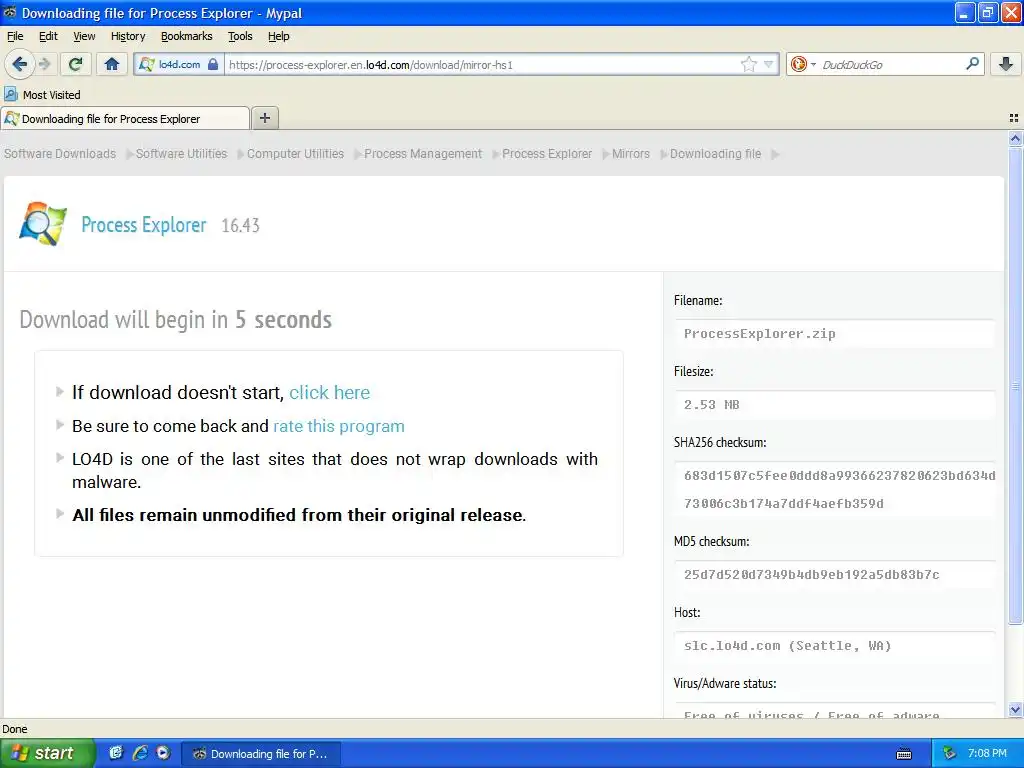Go to Process Explorer breadcrumb
This screenshot has height=768, width=1024.
[x=547, y=153]
